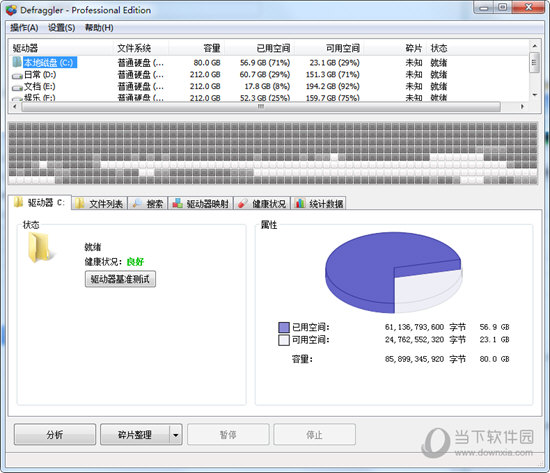Viewport: 550px width, 473px height.
Task: Sort by the 碎片 column header
Action: pos(395,48)
